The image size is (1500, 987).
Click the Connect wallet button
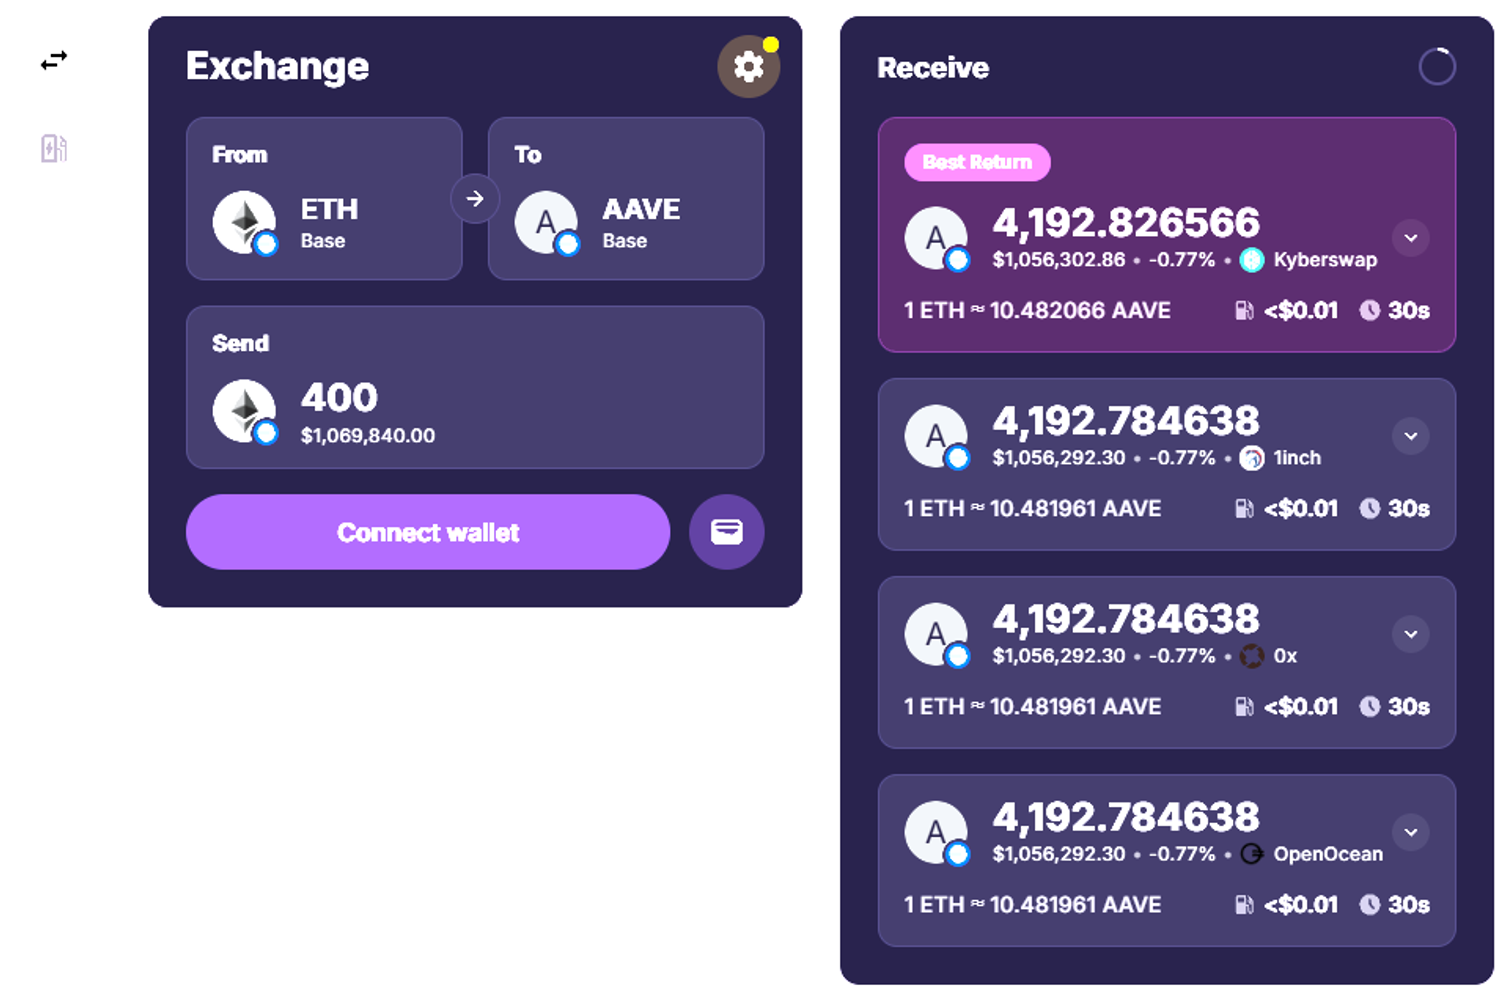[x=428, y=532]
